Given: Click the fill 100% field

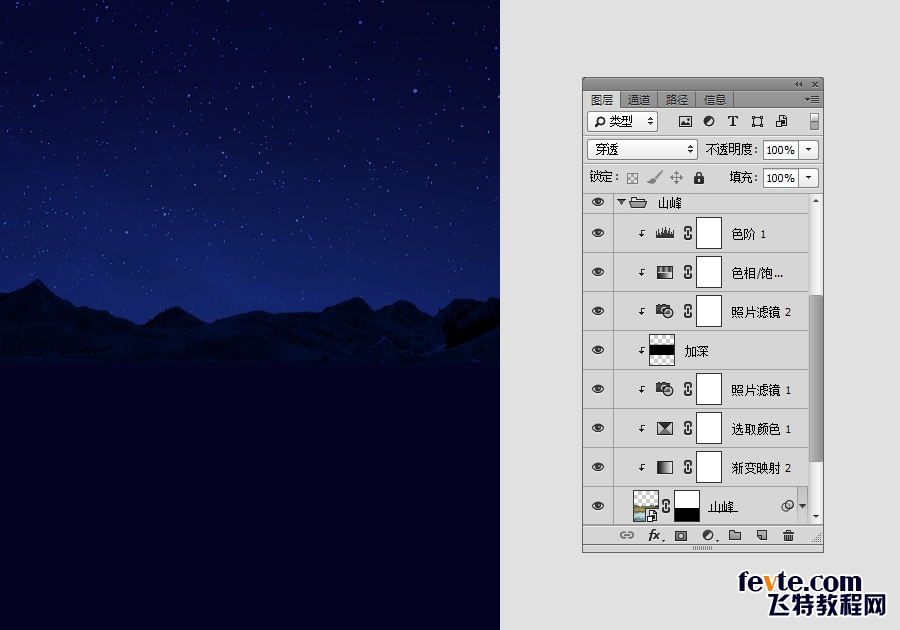Looking at the screenshot, I should [x=781, y=178].
